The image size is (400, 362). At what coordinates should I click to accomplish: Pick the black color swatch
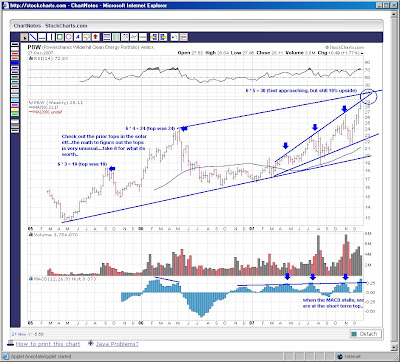15,44
